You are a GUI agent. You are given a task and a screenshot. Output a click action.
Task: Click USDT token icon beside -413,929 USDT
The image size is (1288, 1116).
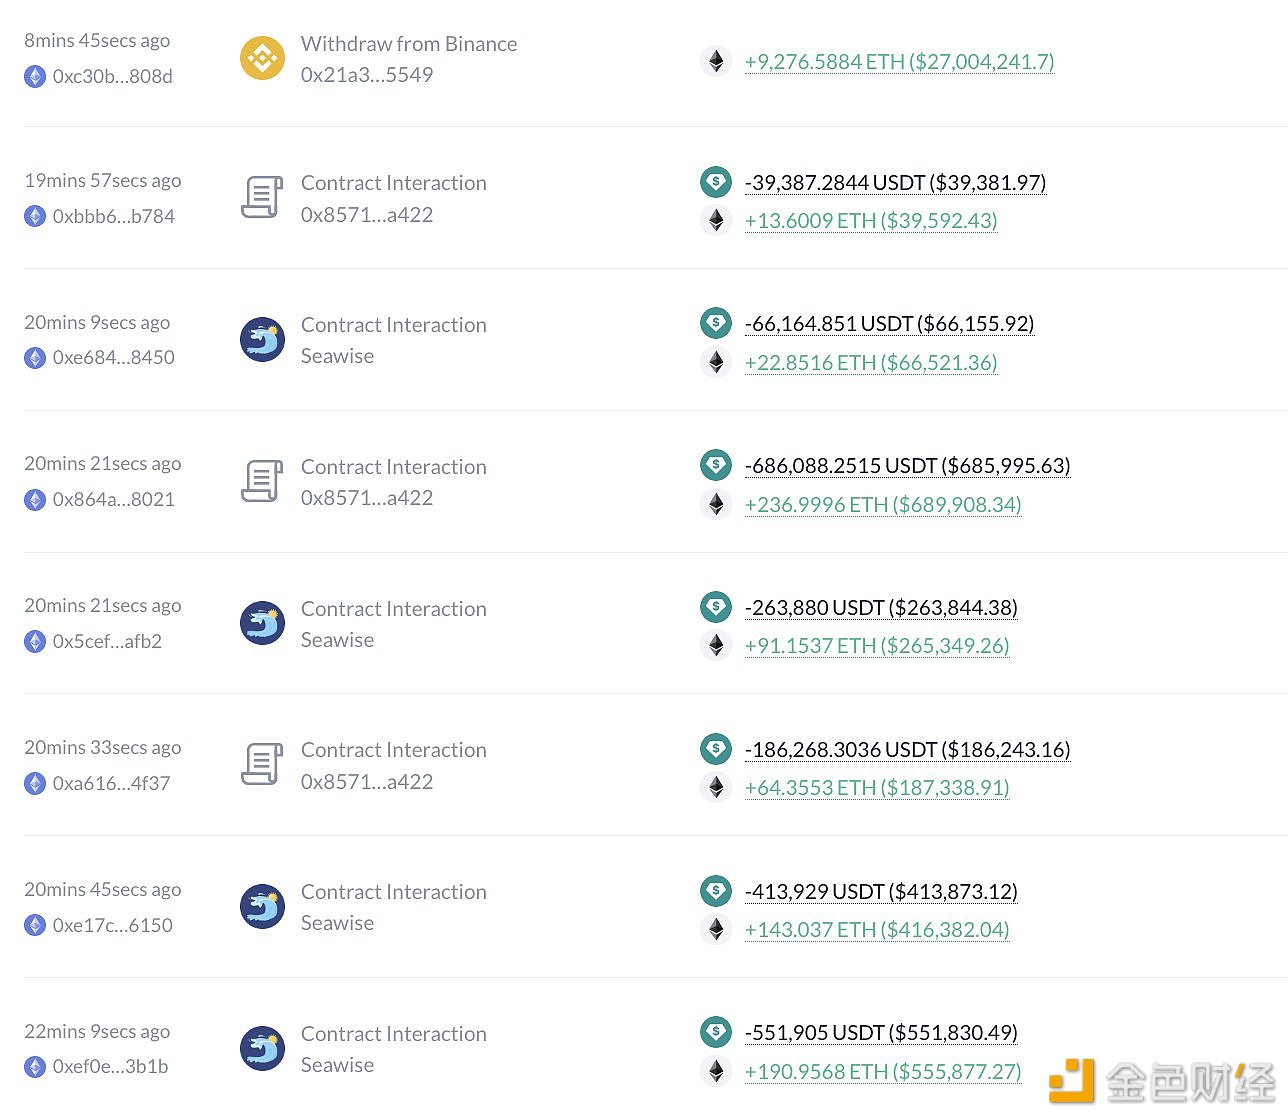(x=716, y=891)
